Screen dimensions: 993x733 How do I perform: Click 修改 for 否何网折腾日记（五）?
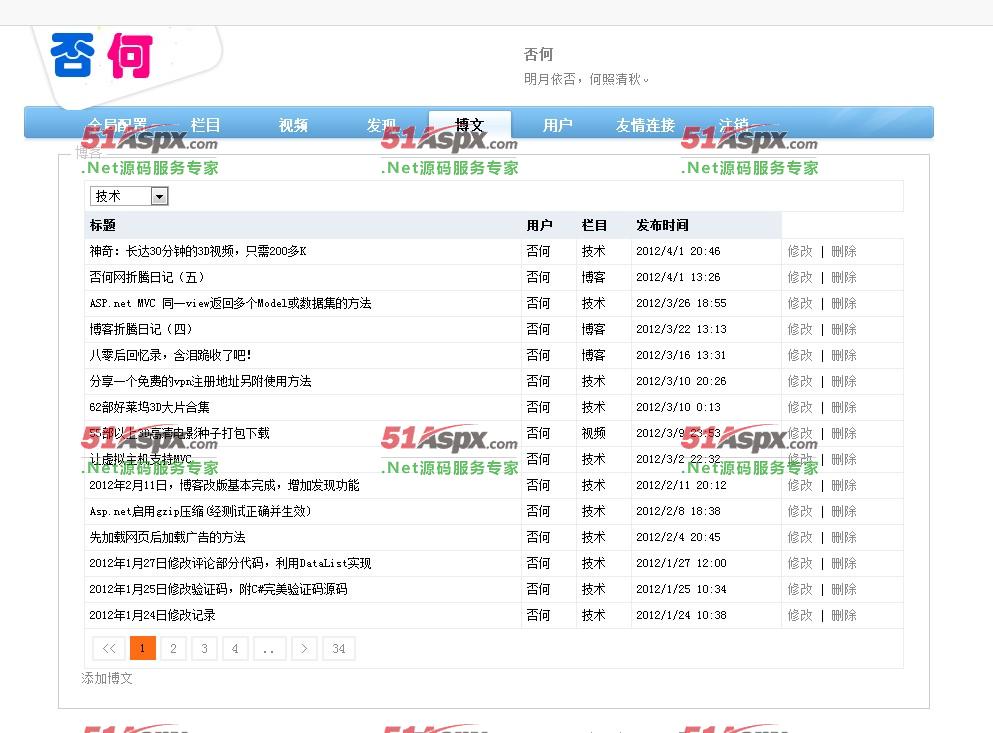point(800,277)
